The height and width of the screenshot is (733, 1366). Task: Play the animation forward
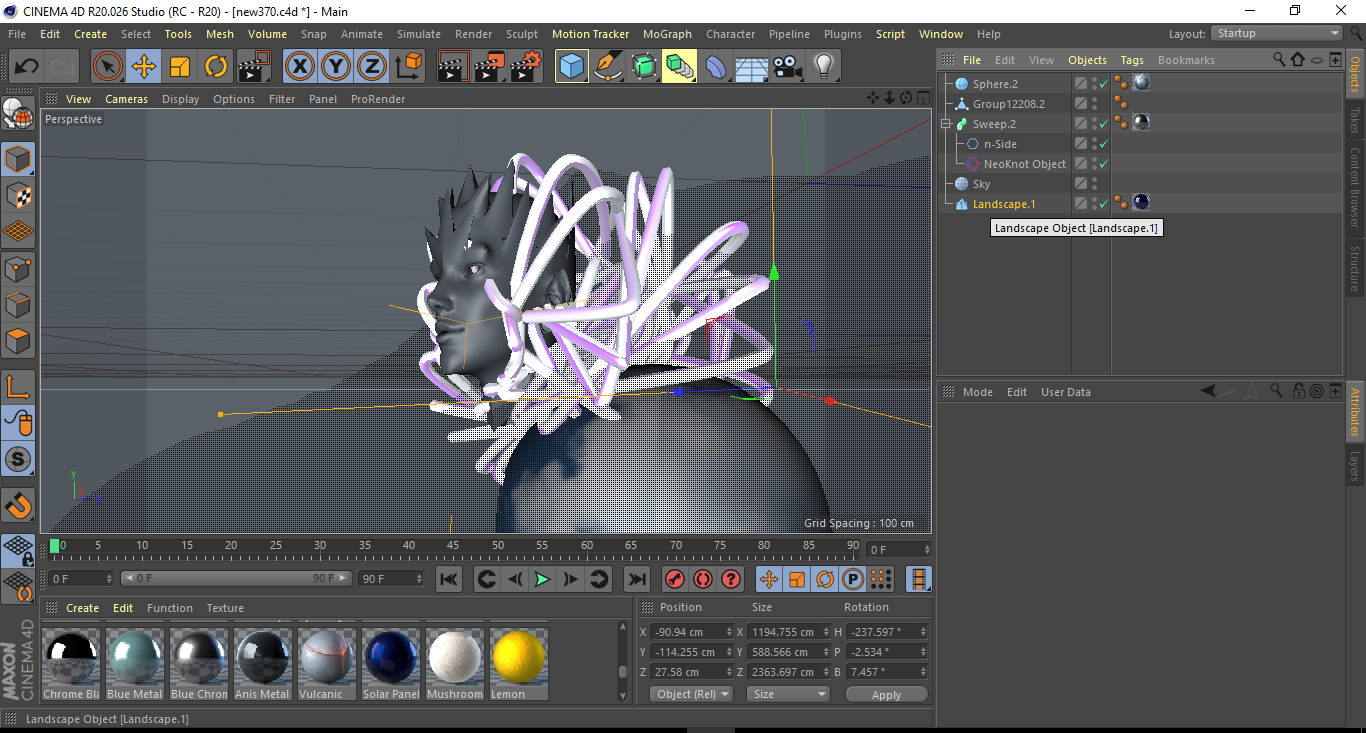542,579
